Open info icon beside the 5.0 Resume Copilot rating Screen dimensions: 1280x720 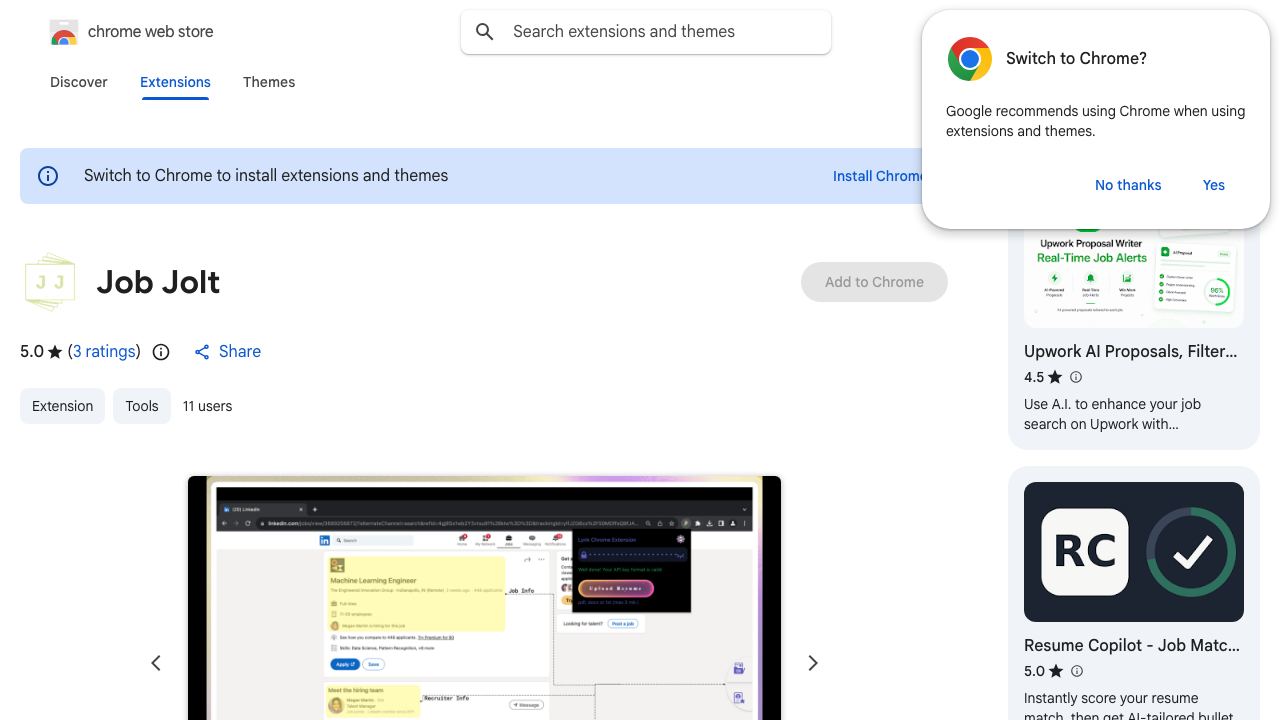[1076, 671]
